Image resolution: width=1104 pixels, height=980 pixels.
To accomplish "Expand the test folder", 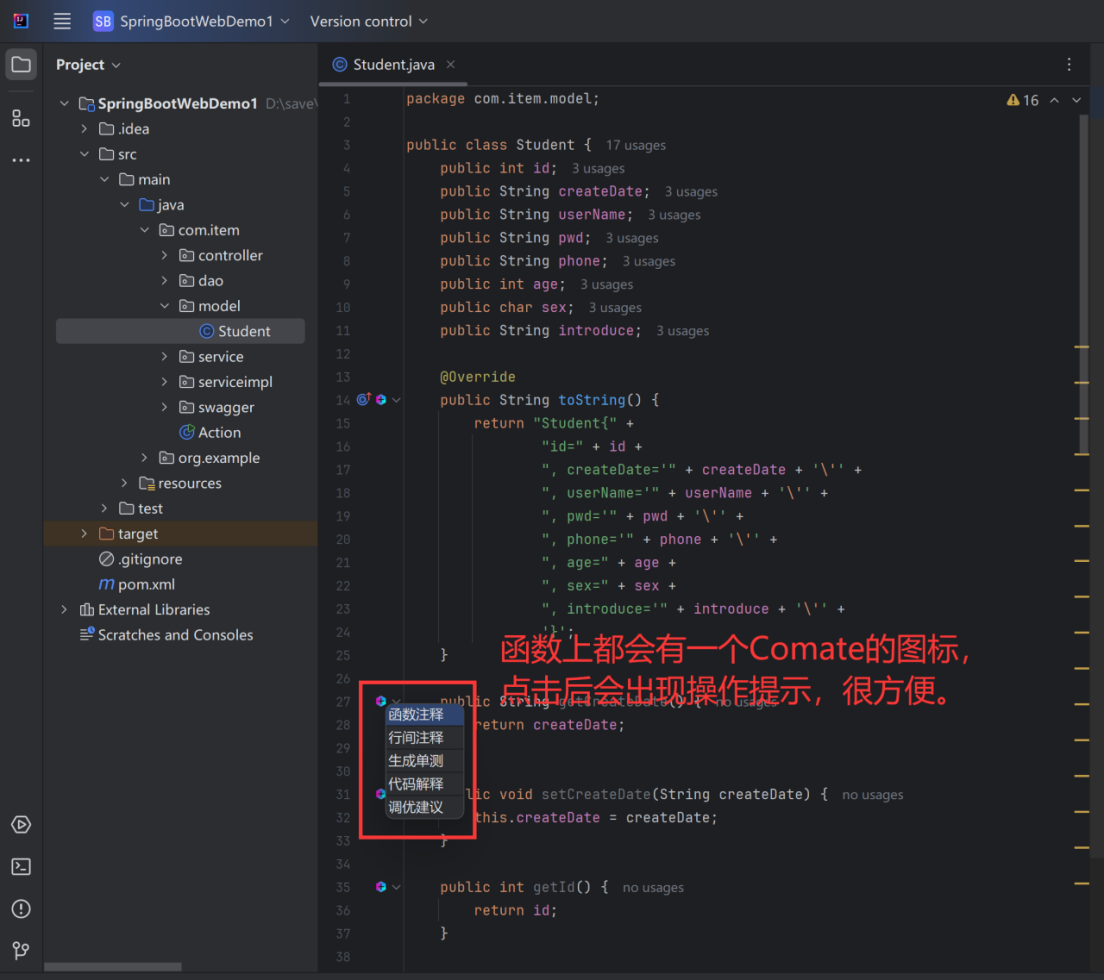I will pyautogui.click(x=104, y=509).
